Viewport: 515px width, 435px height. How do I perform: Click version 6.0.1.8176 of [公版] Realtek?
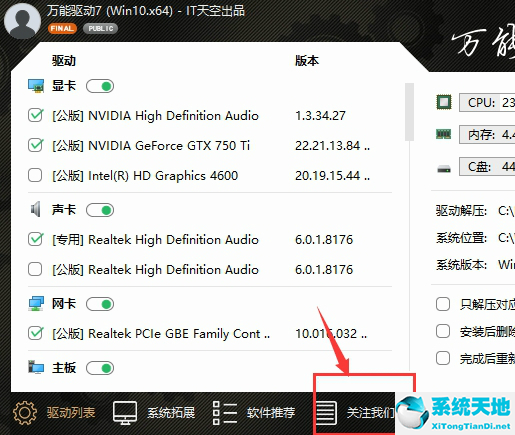click(x=324, y=270)
